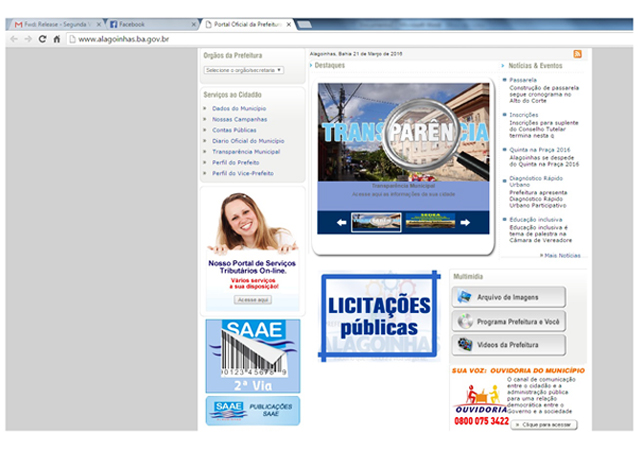This screenshot has height=449, width=638.
Task: Switch to the Fwd: Release Gmail tab
Action: pos(55,24)
